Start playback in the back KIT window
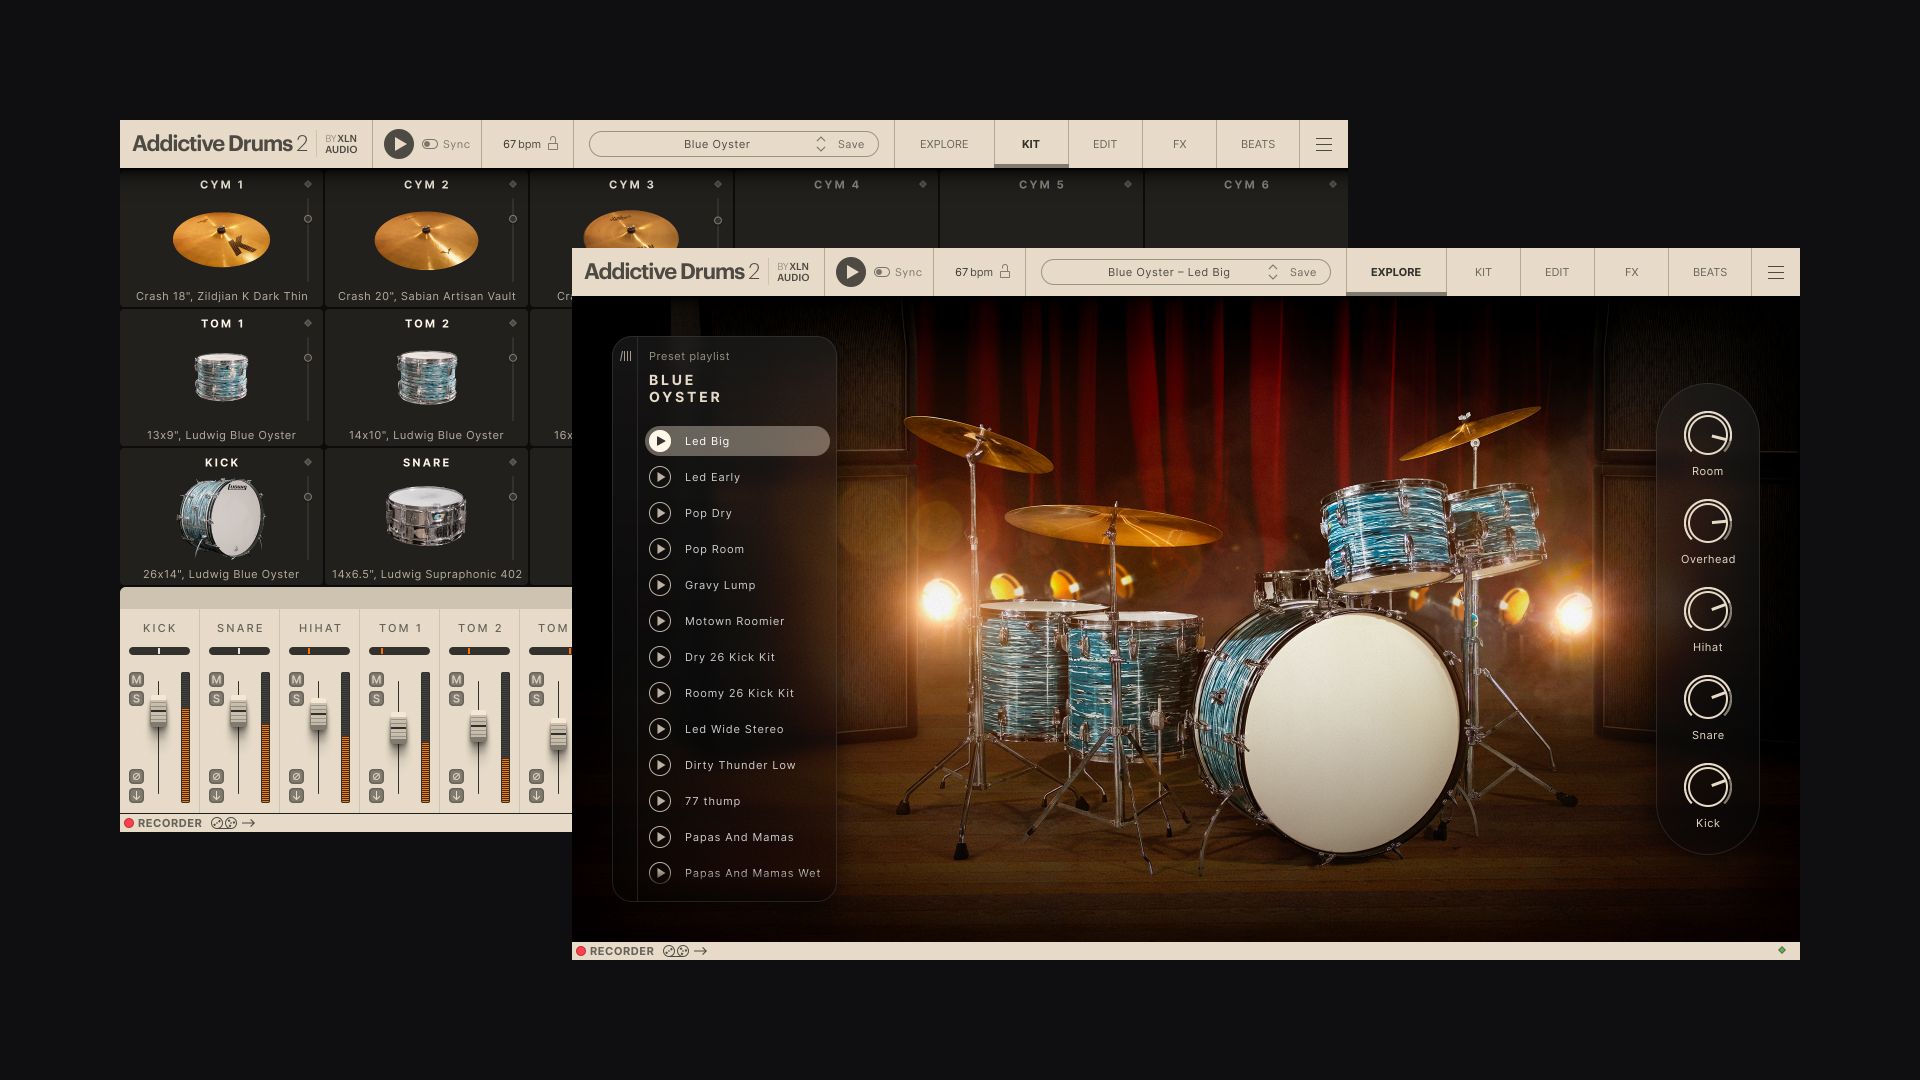Viewport: 1920px width, 1080px height. tap(399, 144)
